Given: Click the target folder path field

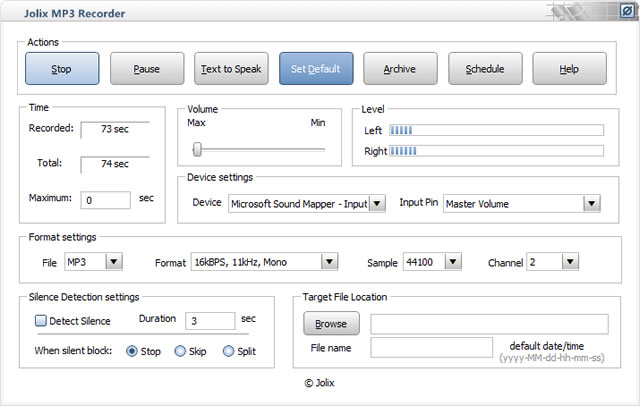Looking at the screenshot, I should click(x=489, y=324).
